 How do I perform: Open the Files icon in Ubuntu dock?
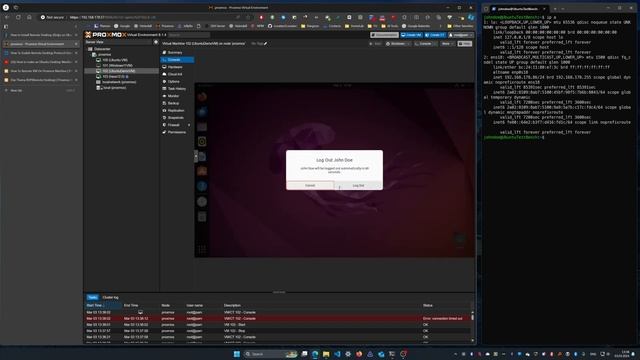[x=202, y=127]
